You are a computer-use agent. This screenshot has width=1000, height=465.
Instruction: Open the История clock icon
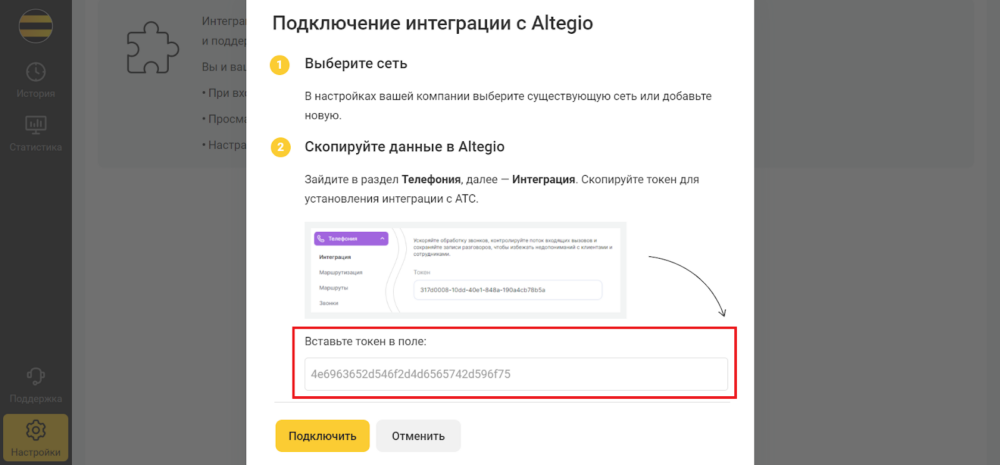(36, 71)
